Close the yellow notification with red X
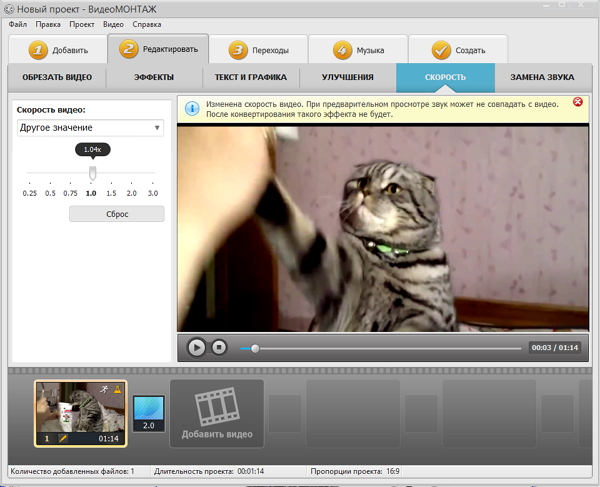This screenshot has width=600, height=487. pyautogui.click(x=578, y=102)
